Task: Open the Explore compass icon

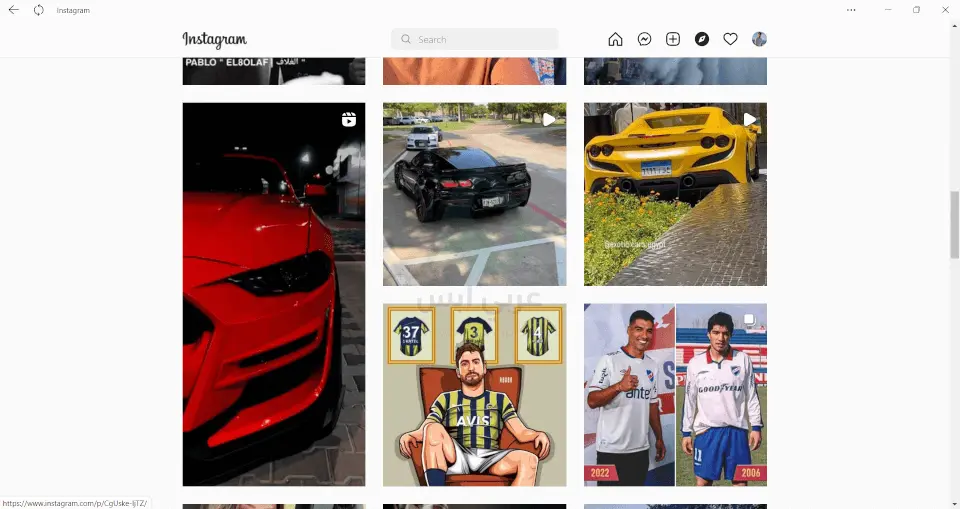Action: (x=702, y=39)
